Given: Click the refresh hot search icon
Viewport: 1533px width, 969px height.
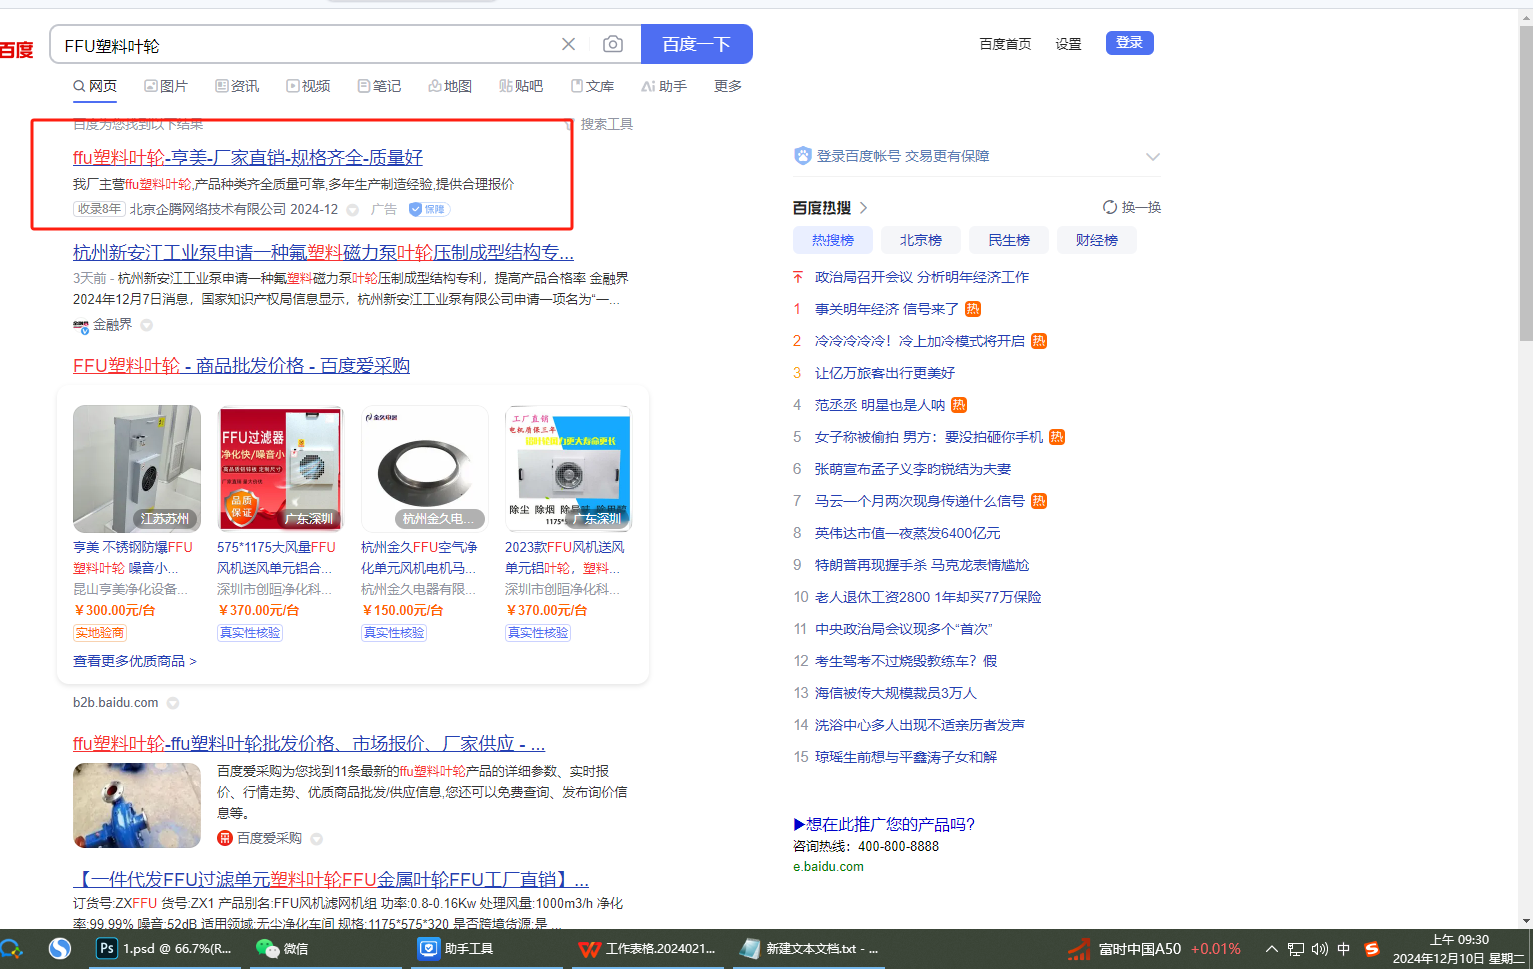Looking at the screenshot, I should click(x=1109, y=207).
